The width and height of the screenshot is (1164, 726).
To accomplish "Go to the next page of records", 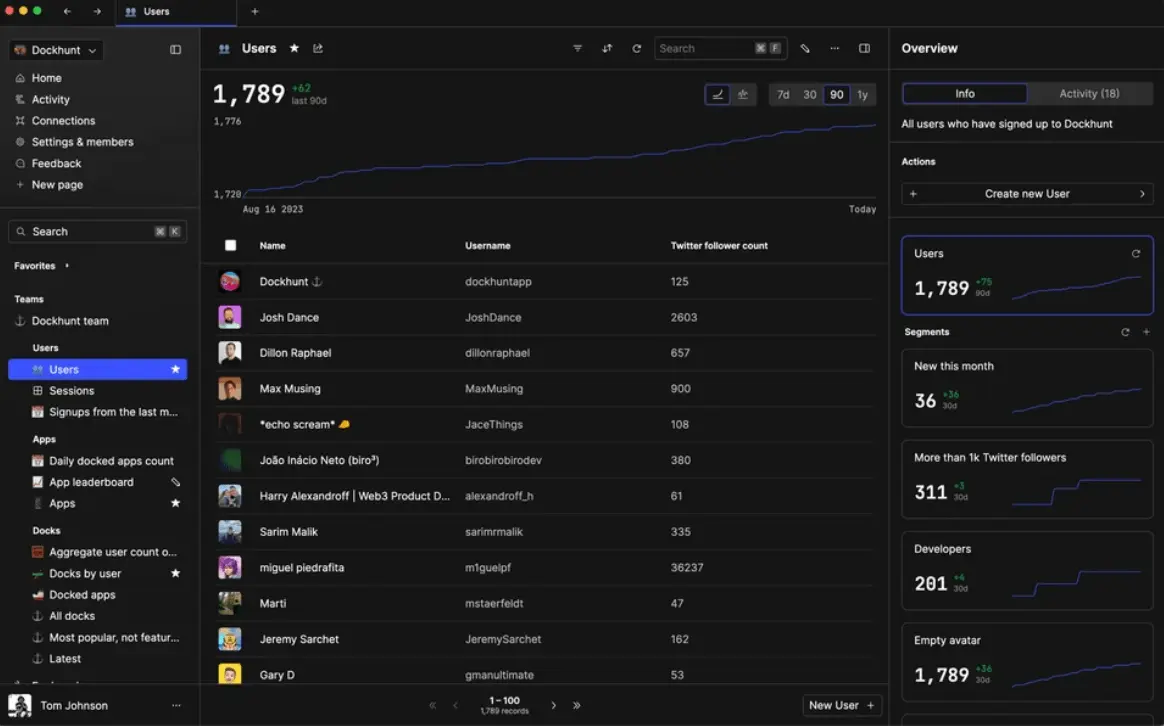I will (x=553, y=705).
